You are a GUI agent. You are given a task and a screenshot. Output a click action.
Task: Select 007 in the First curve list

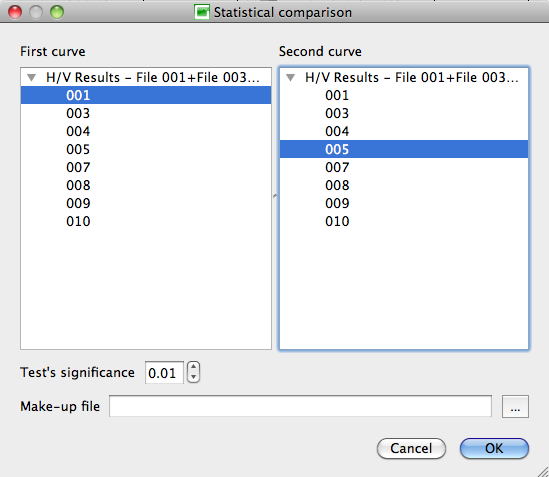point(146,167)
